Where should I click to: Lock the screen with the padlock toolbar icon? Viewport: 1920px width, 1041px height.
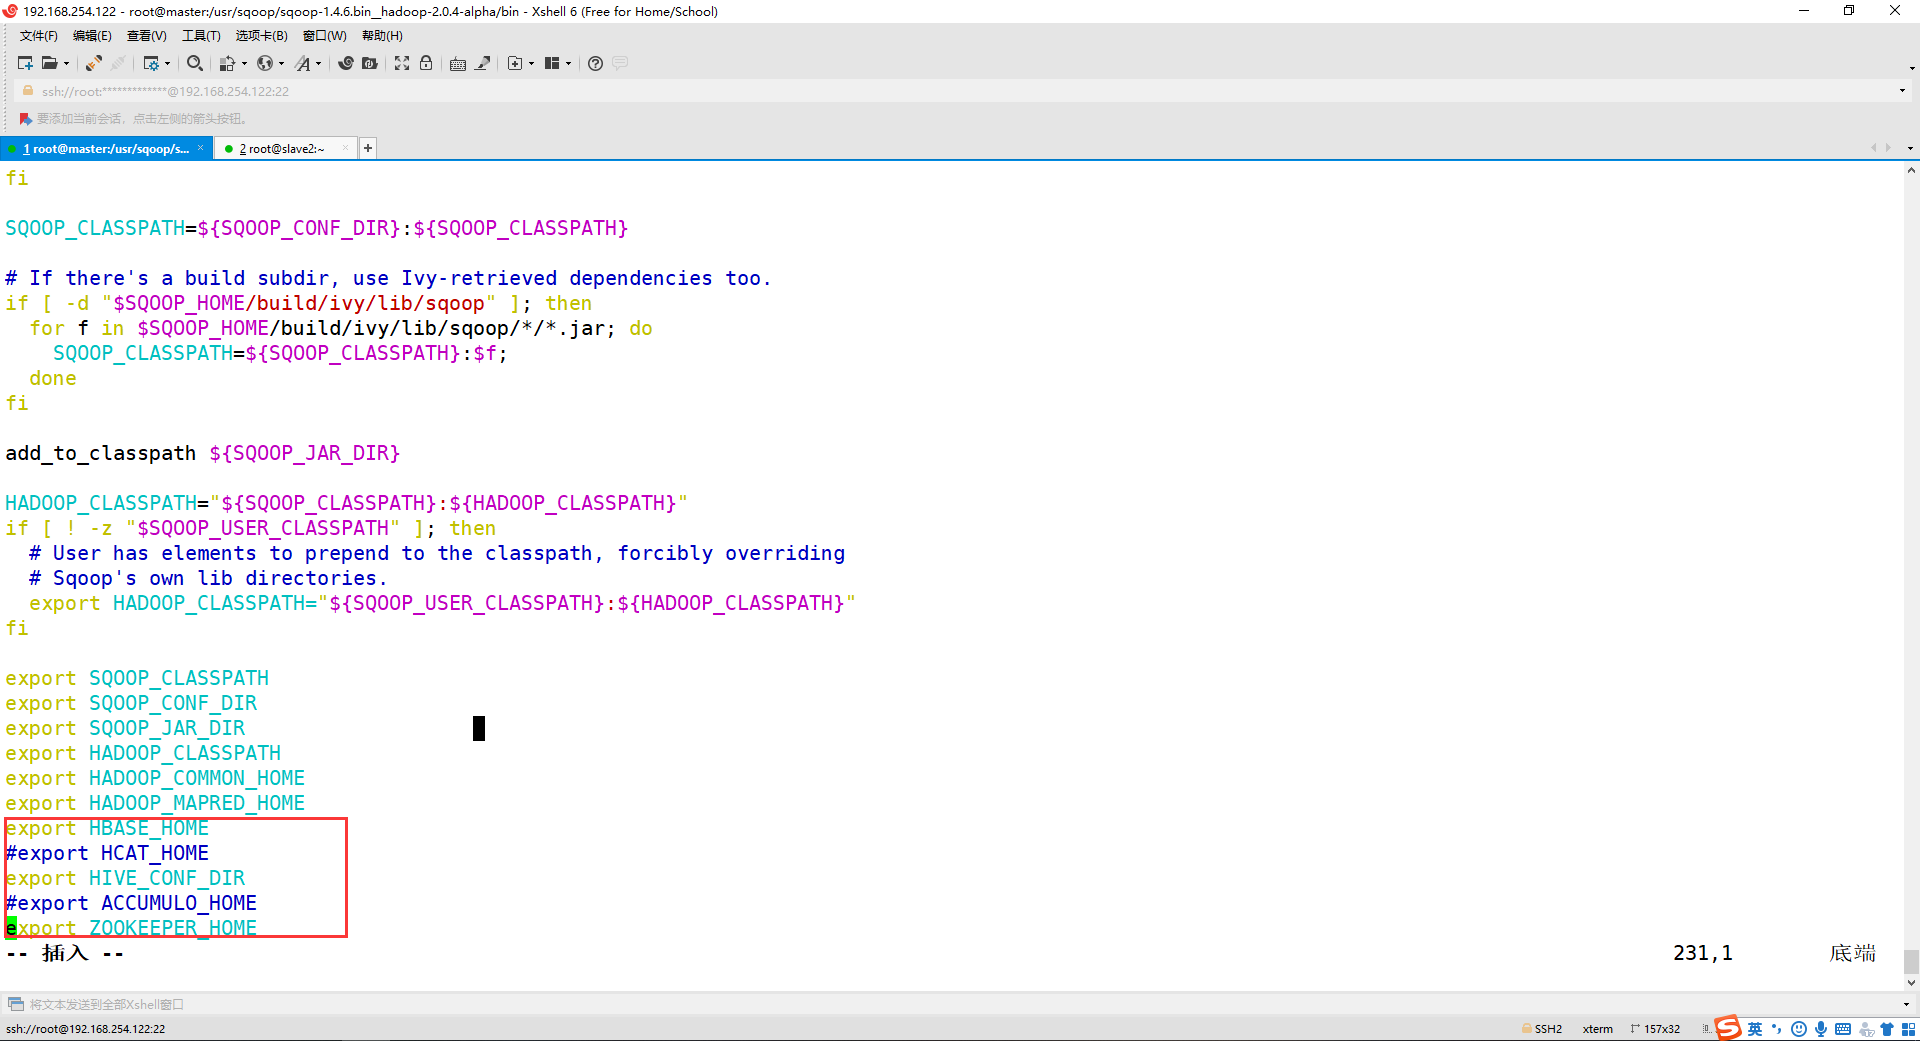click(425, 63)
